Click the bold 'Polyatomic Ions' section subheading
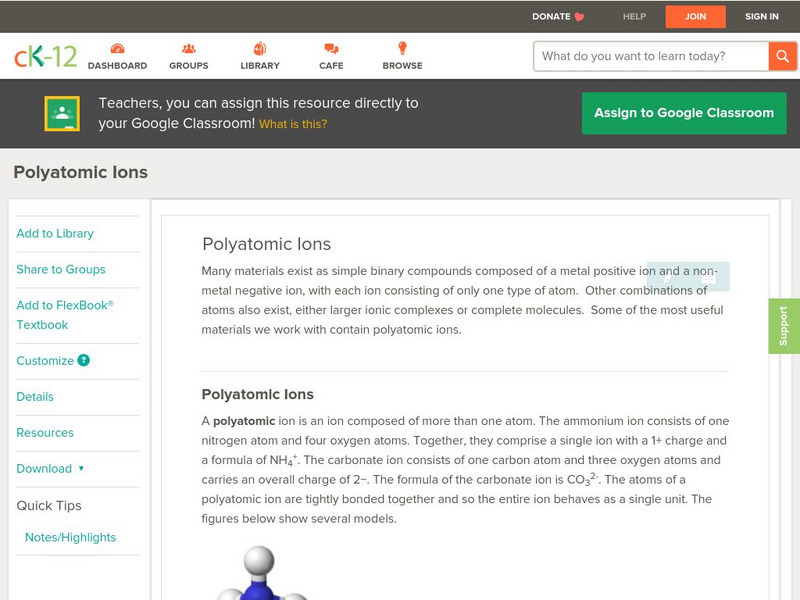Image resolution: width=800 pixels, height=600 pixels. tap(258, 394)
